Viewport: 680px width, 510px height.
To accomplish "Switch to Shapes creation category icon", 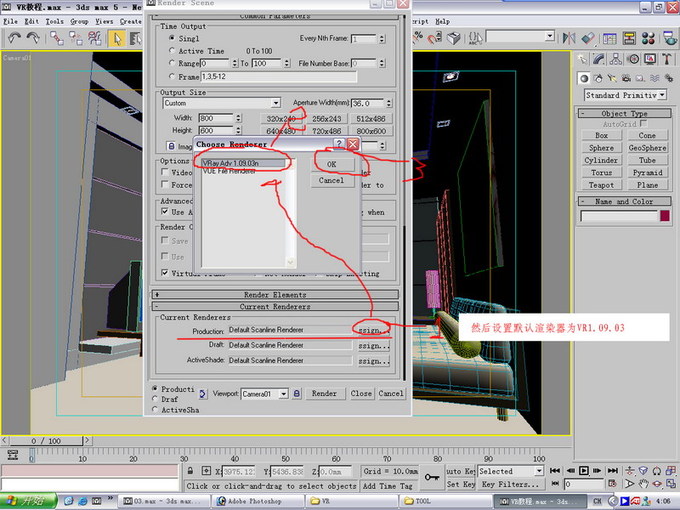I will pyautogui.click(x=600, y=77).
